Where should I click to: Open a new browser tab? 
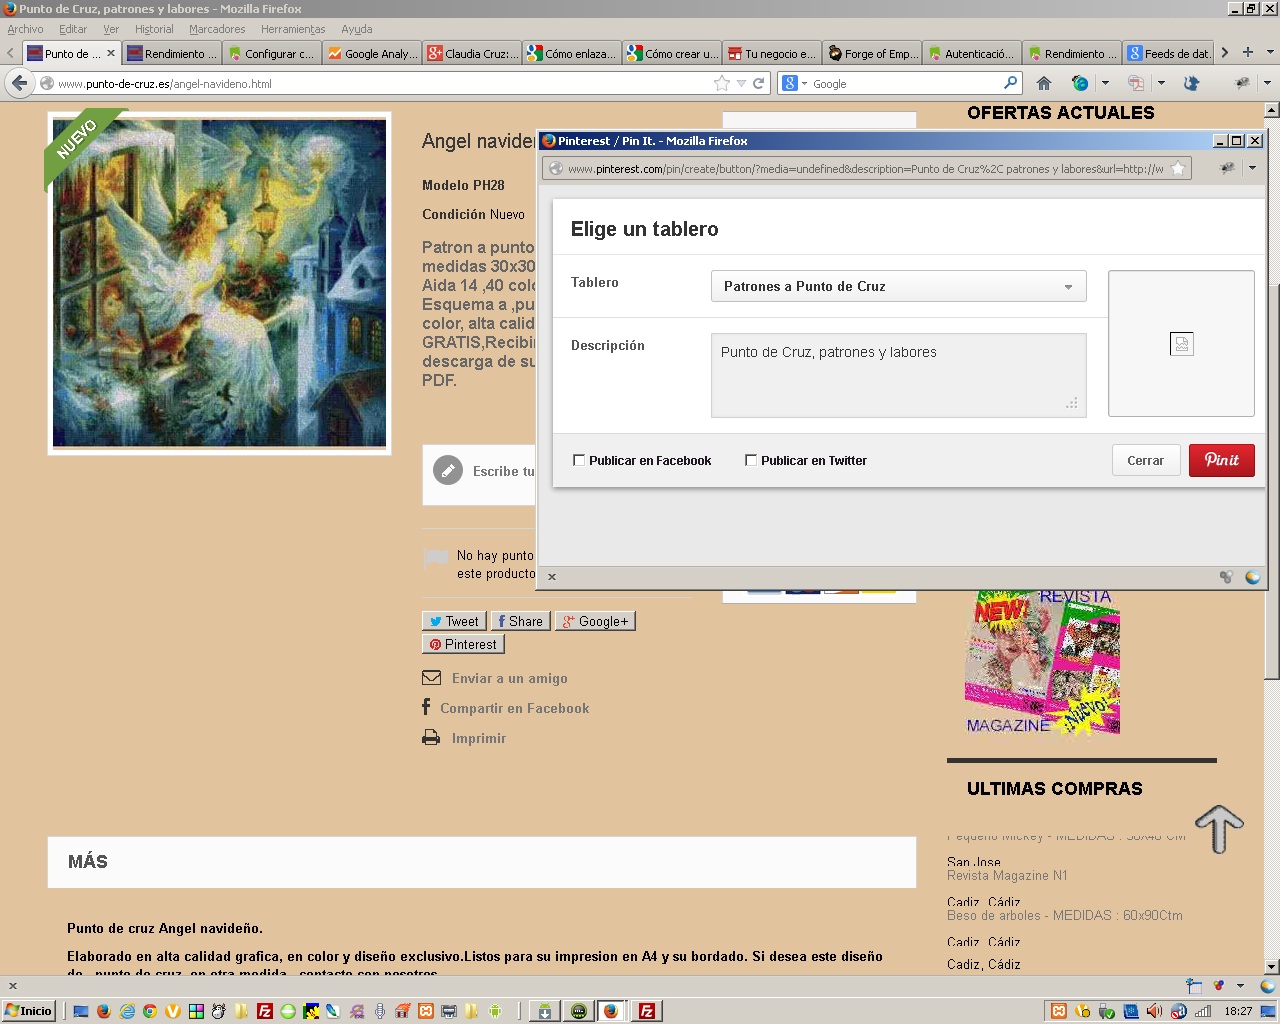coord(1248,52)
